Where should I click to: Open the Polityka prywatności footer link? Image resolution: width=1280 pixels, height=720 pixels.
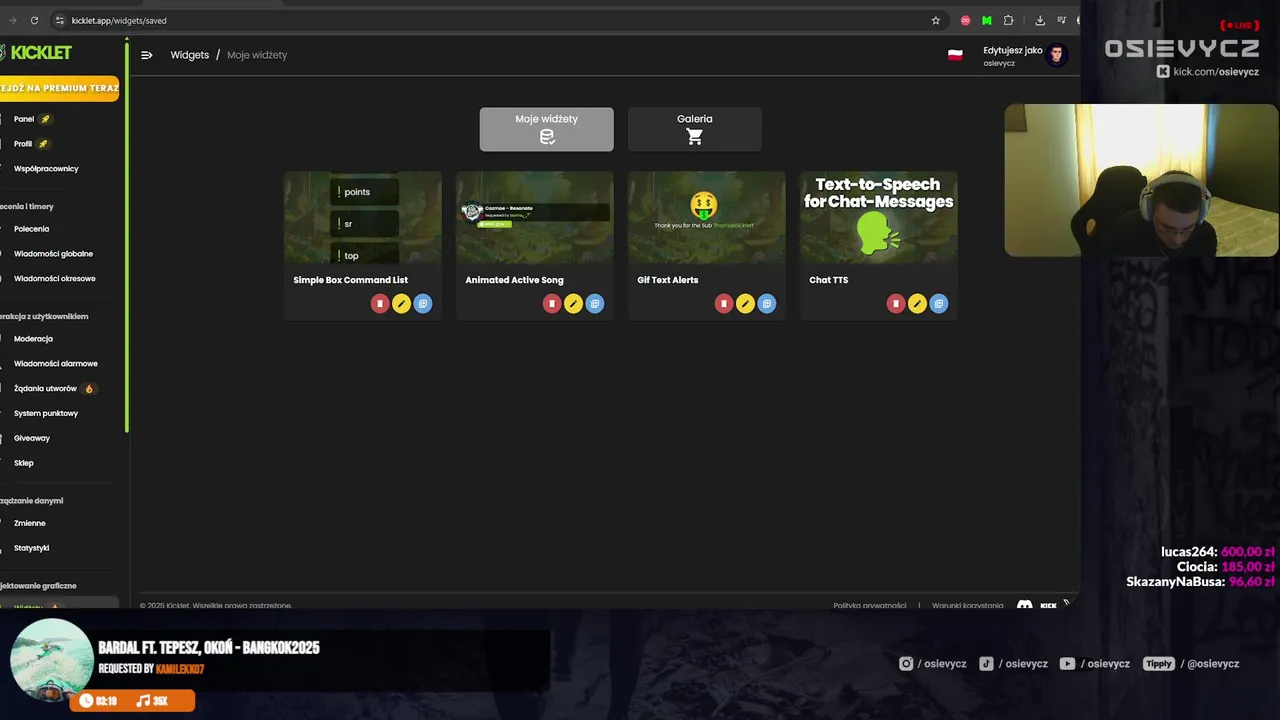(x=870, y=605)
